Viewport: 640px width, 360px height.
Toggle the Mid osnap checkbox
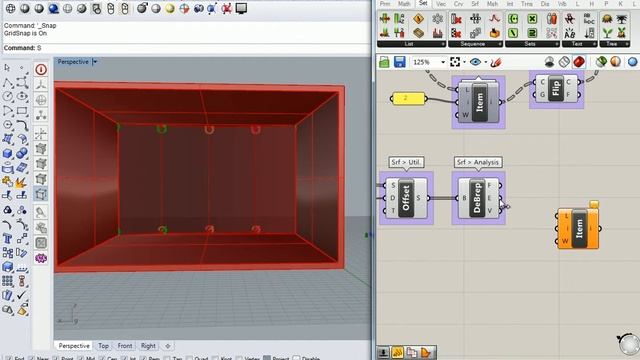79,358
